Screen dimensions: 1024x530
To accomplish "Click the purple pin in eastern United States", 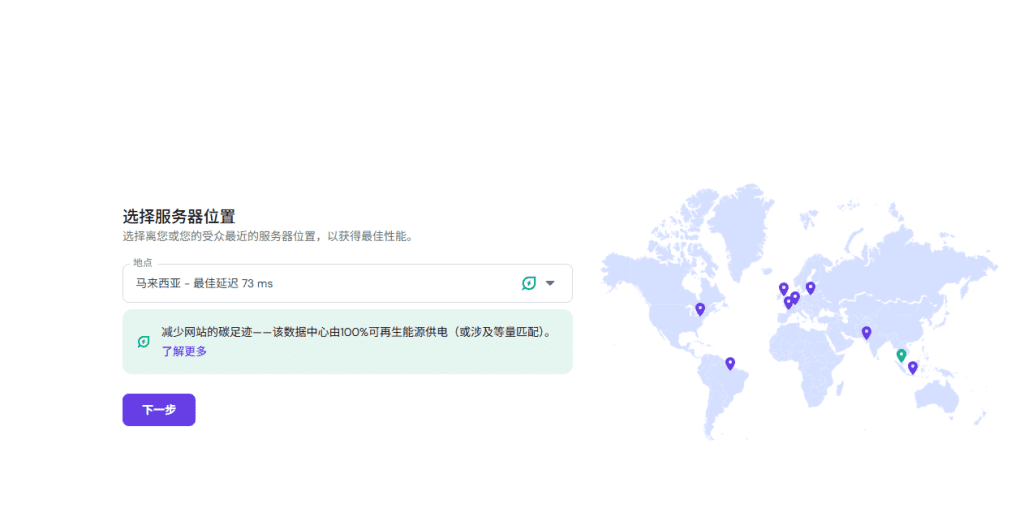I will (x=700, y=309).
